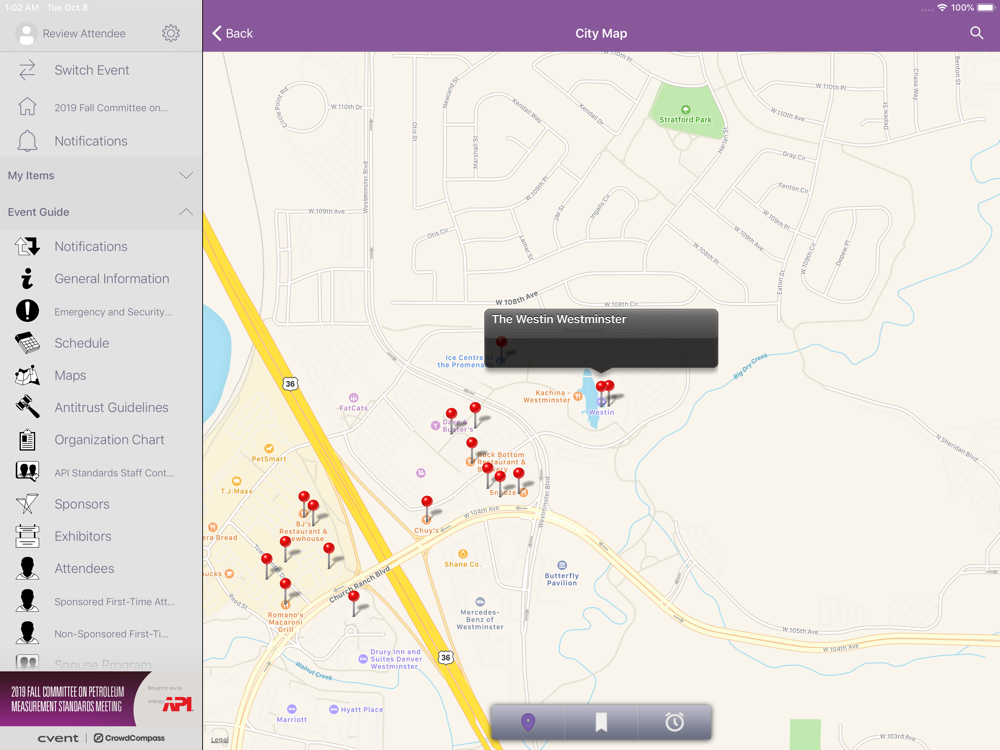Image resolution: width=1000 pixels, height=750 pixels.
Task: Open the bookmarks toolbar button
Action: click(x=601, y=722)
